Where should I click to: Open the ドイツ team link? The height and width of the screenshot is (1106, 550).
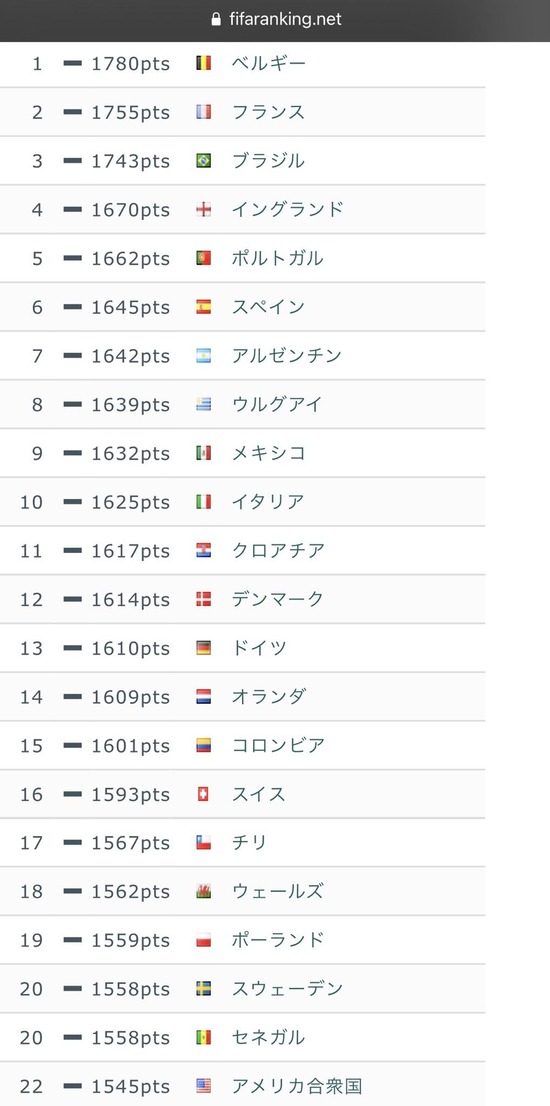[x=259, y=648]
